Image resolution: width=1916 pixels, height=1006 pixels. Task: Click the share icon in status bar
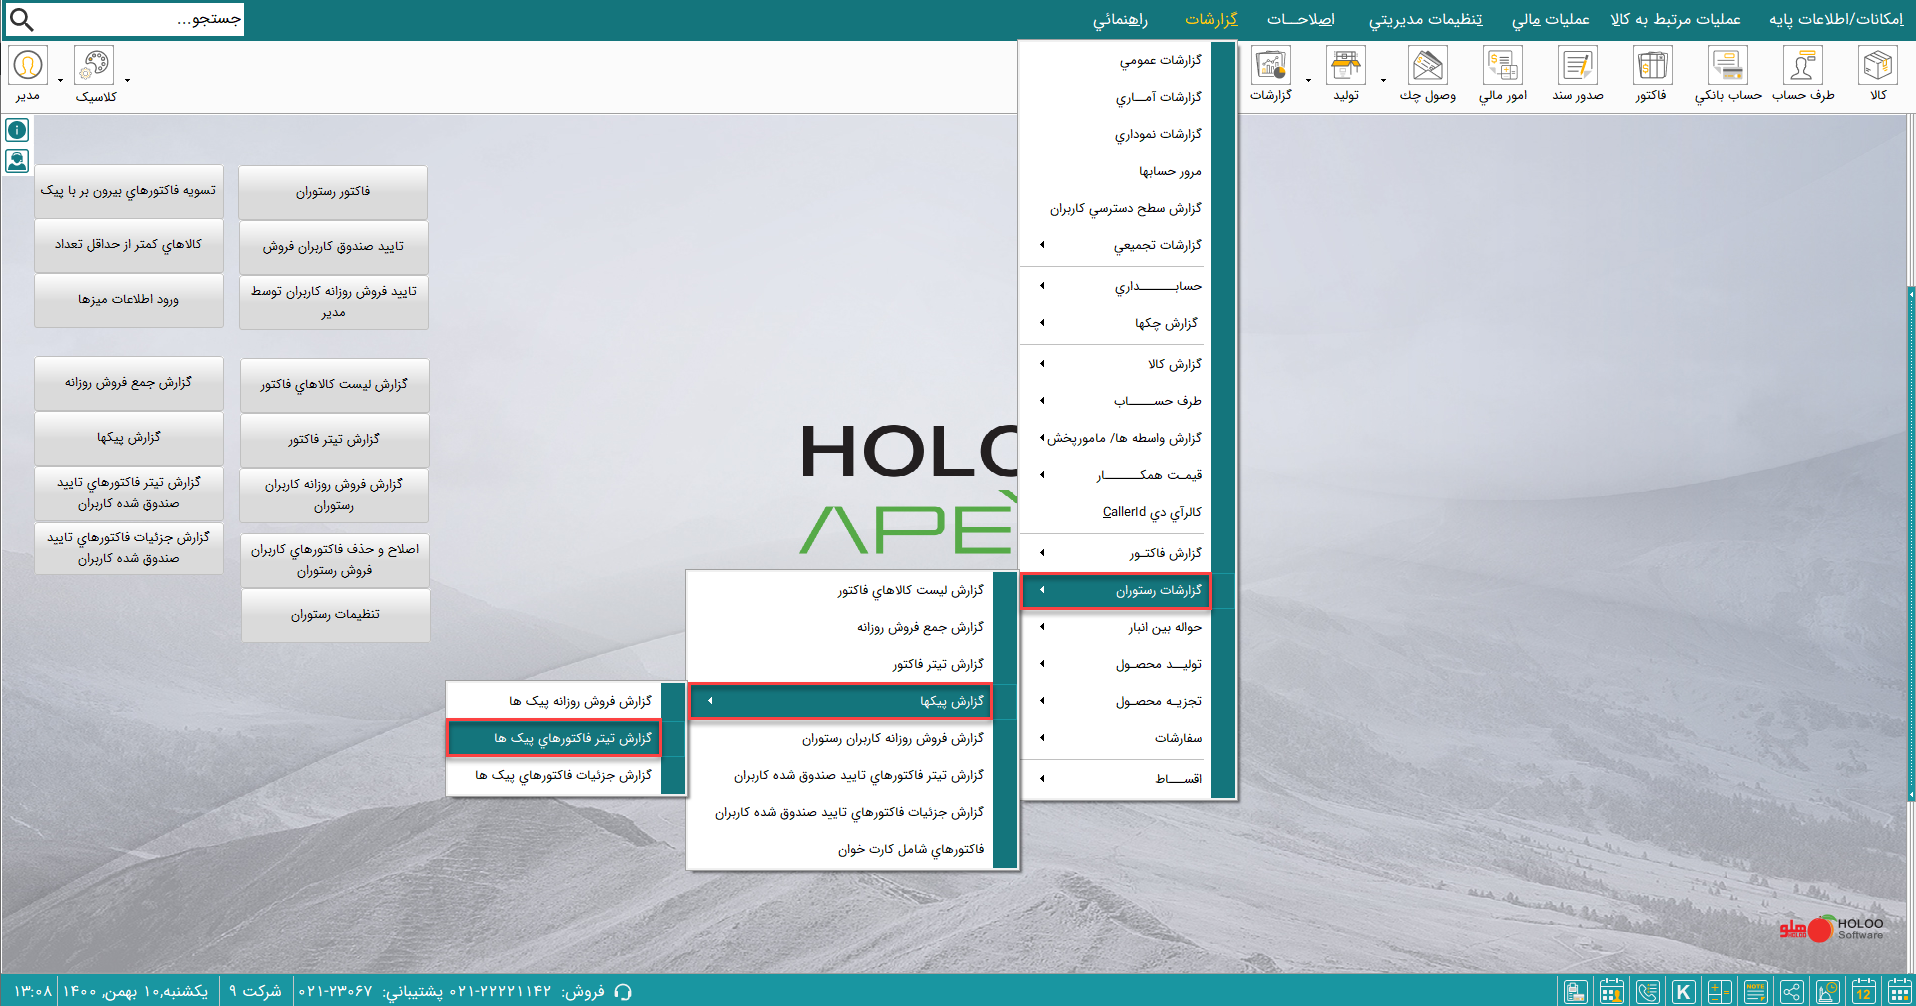(x=1792, y=992)
